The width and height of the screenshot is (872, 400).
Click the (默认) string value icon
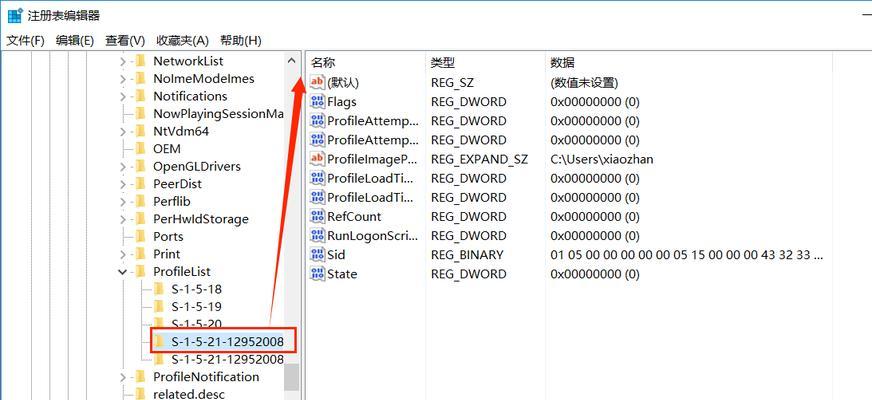point(317,82)
